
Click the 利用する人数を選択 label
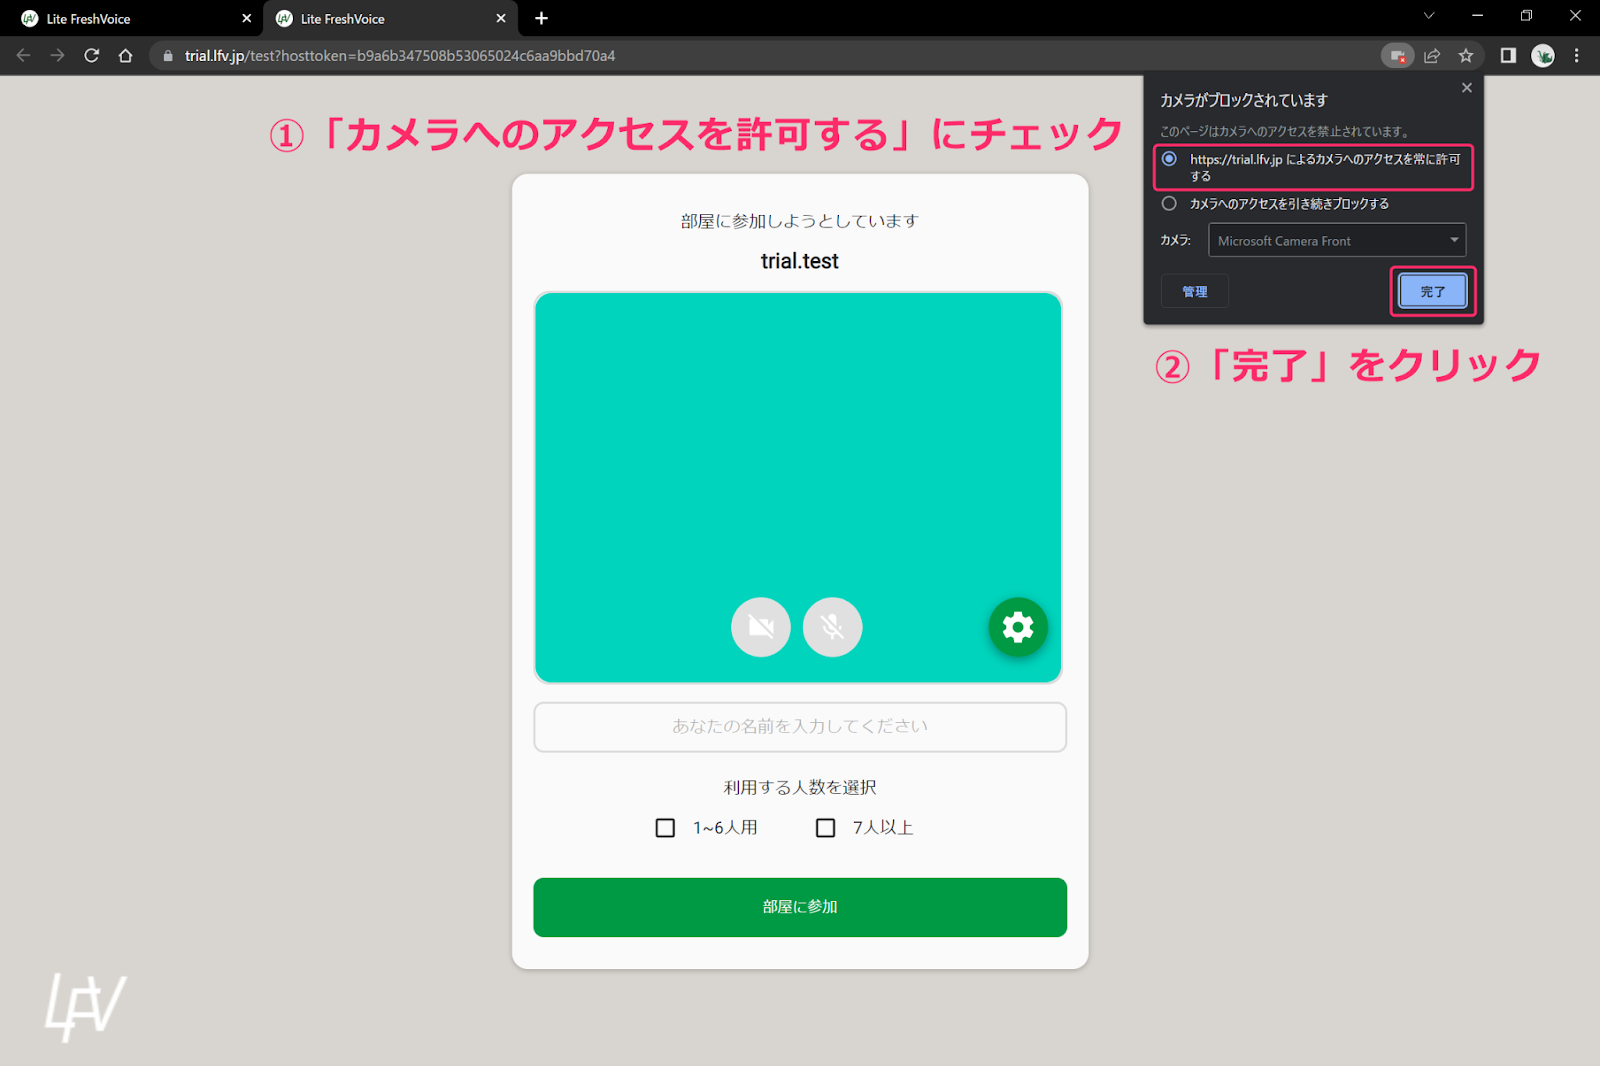point(800,787)
